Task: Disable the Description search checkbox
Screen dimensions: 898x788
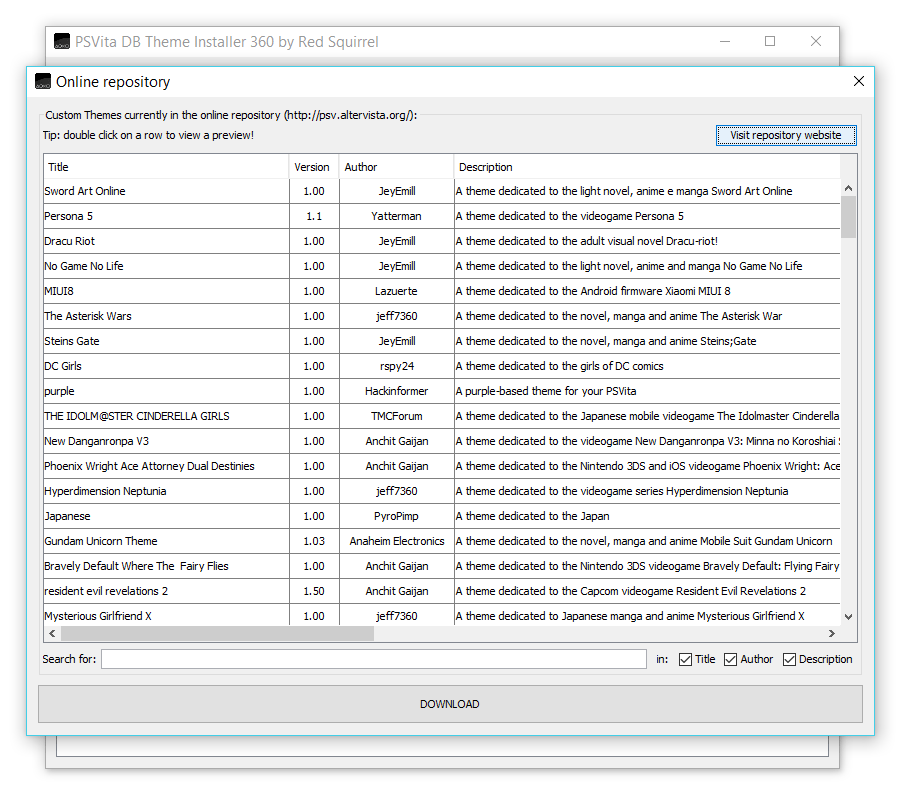Action: click(x=789, y=660)
